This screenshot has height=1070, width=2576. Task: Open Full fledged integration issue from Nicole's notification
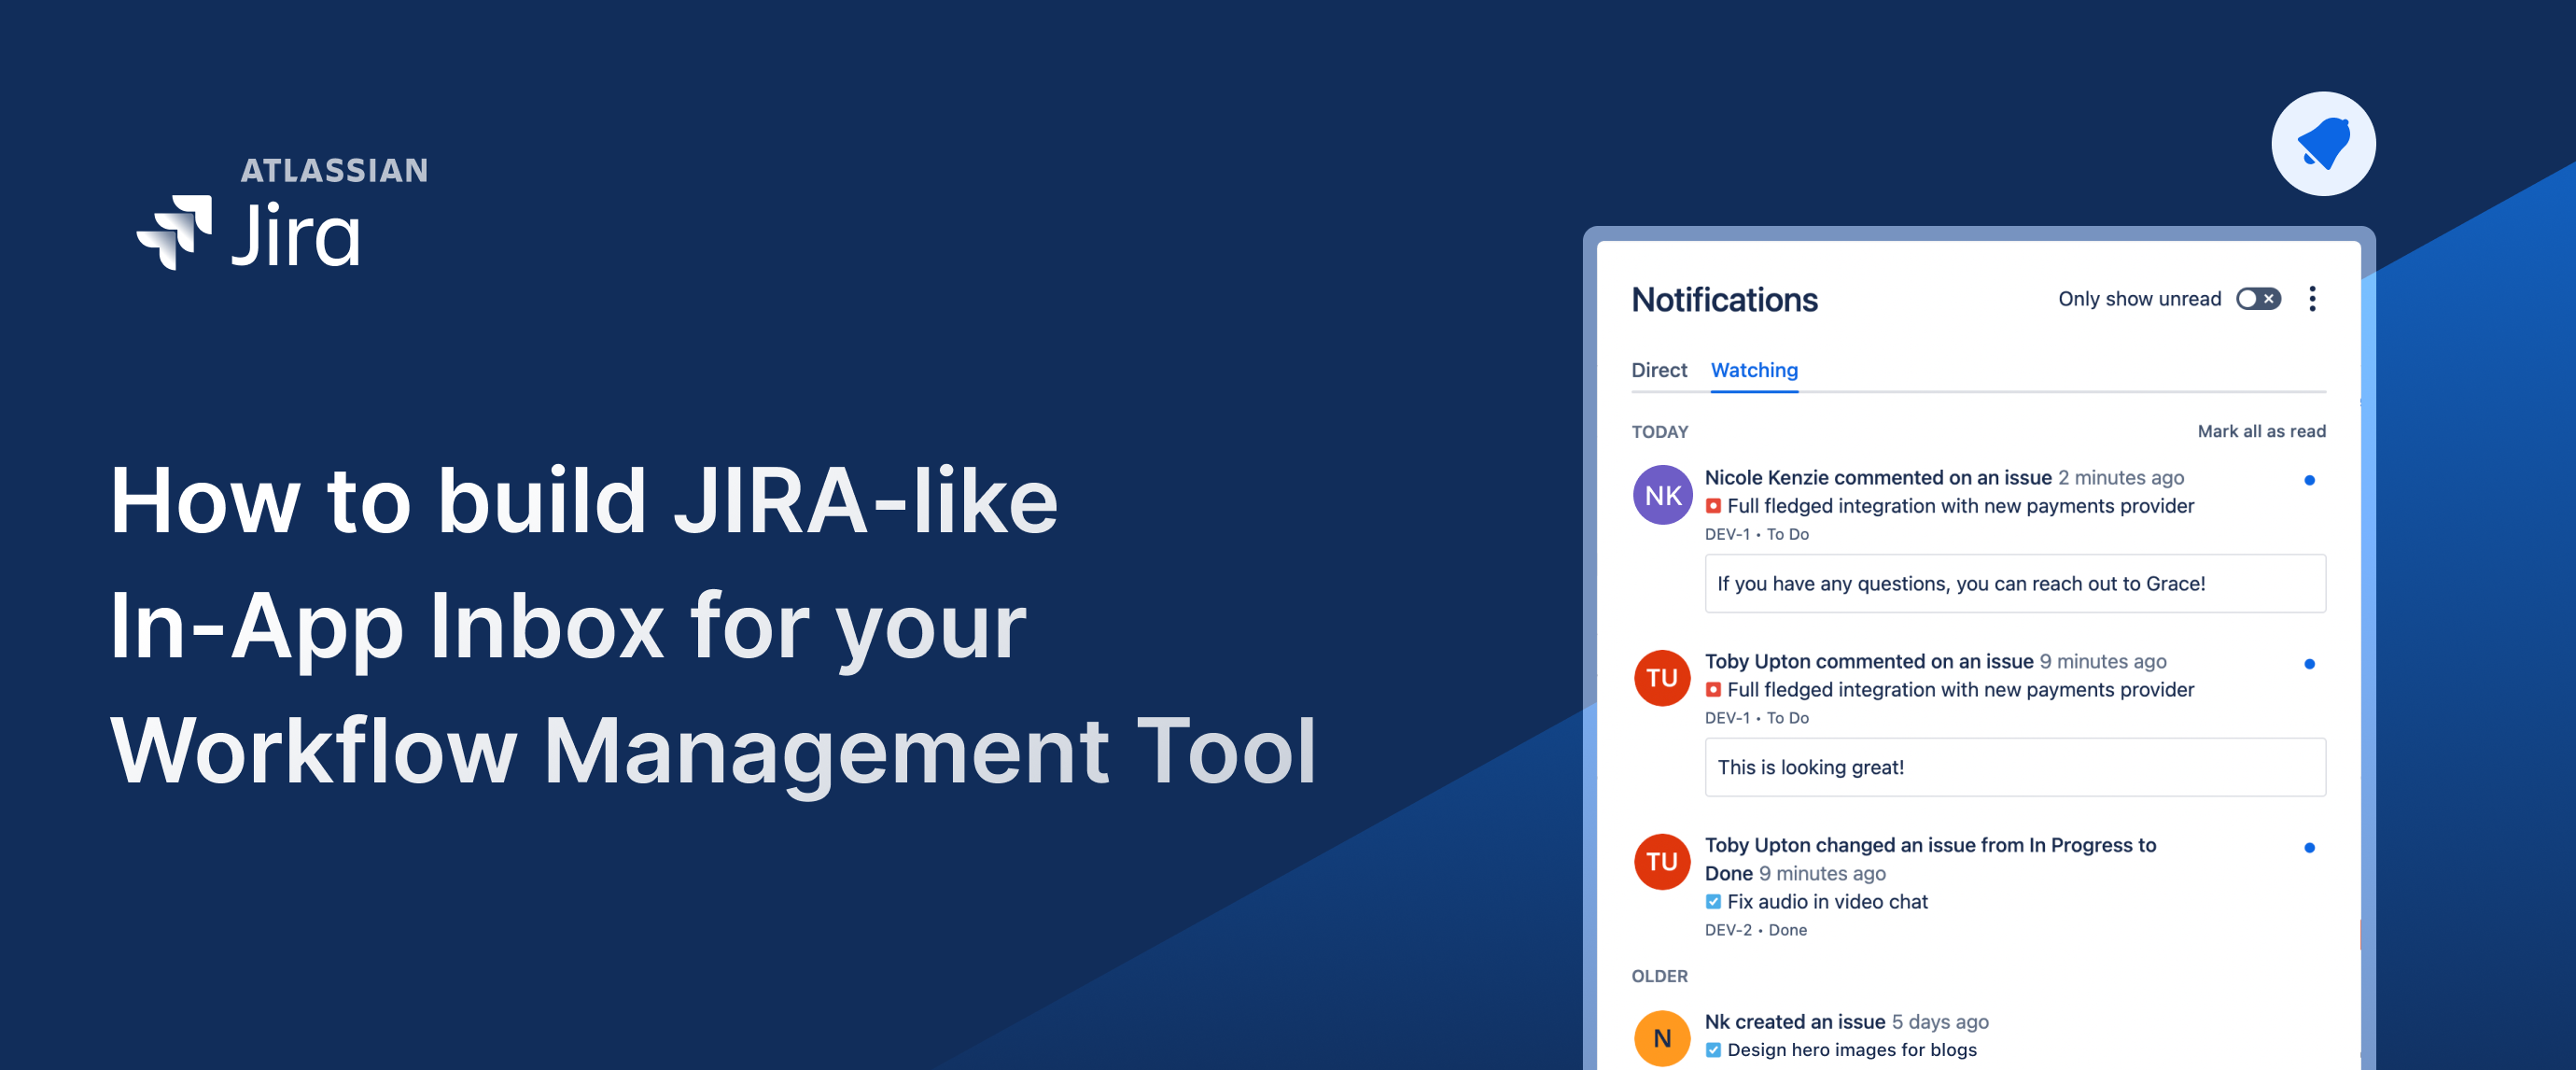(x=1960, y=506)
